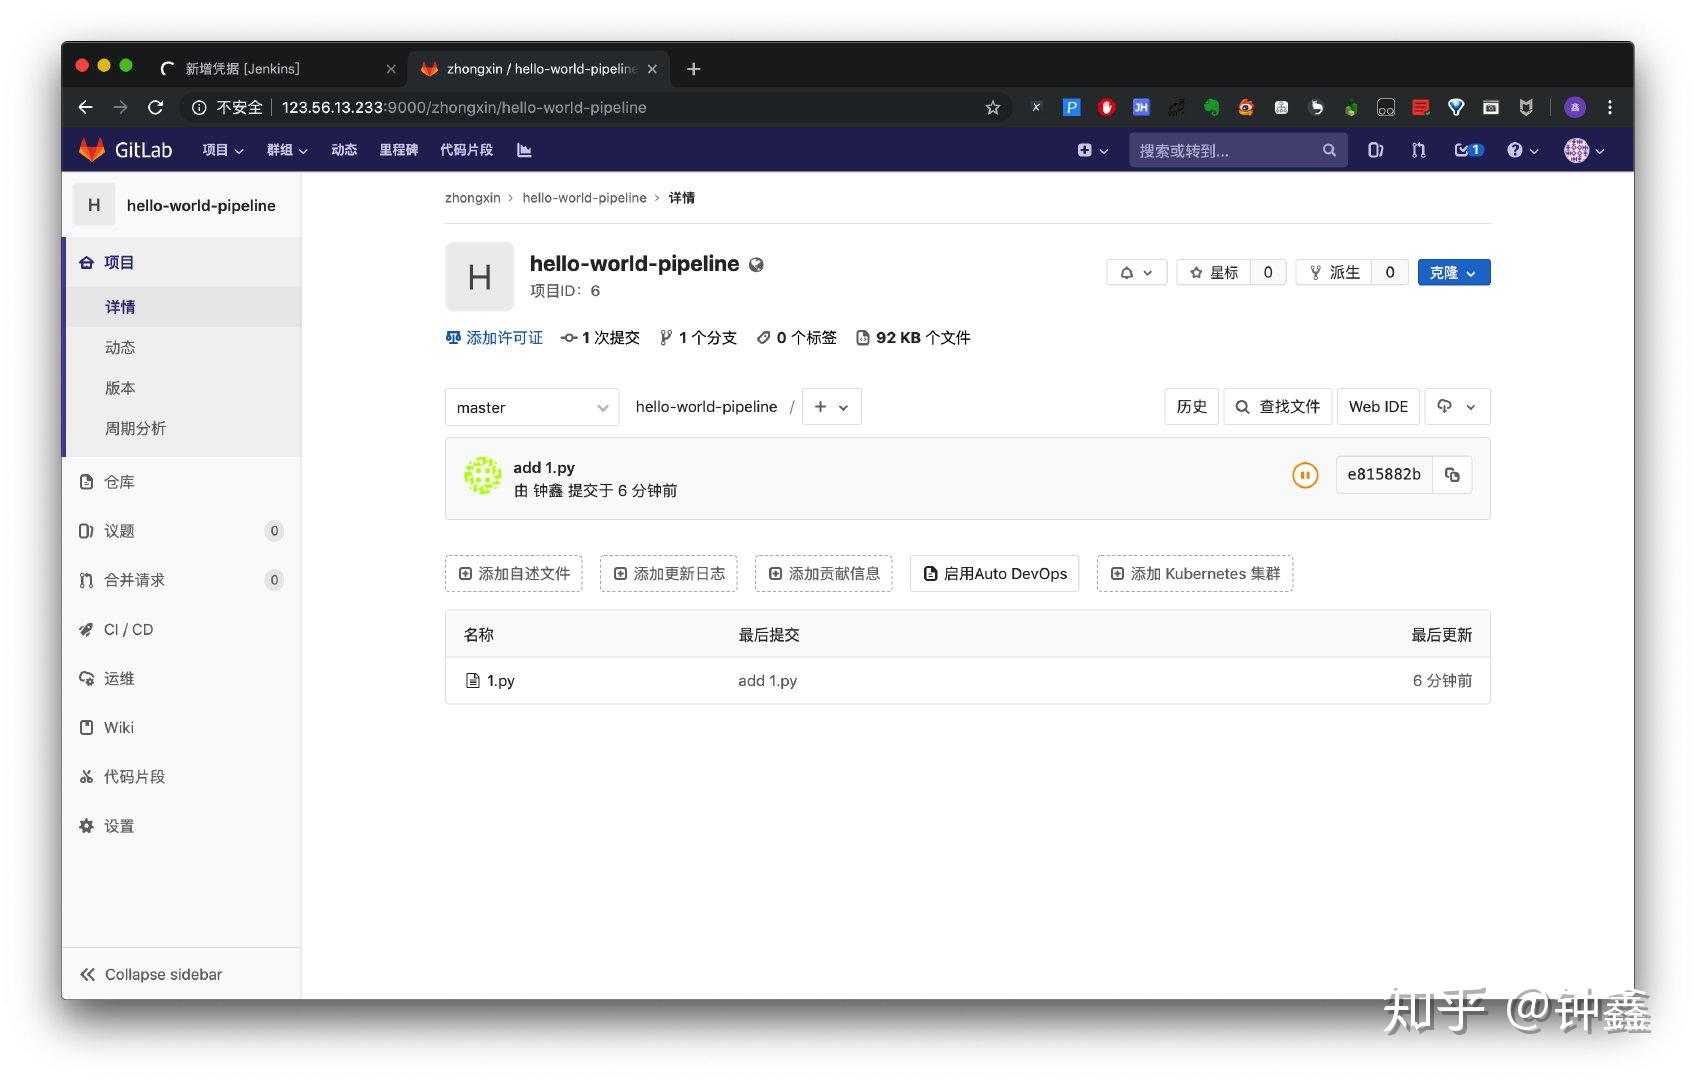Click the paused pipeline status icon

(1305, 475)
